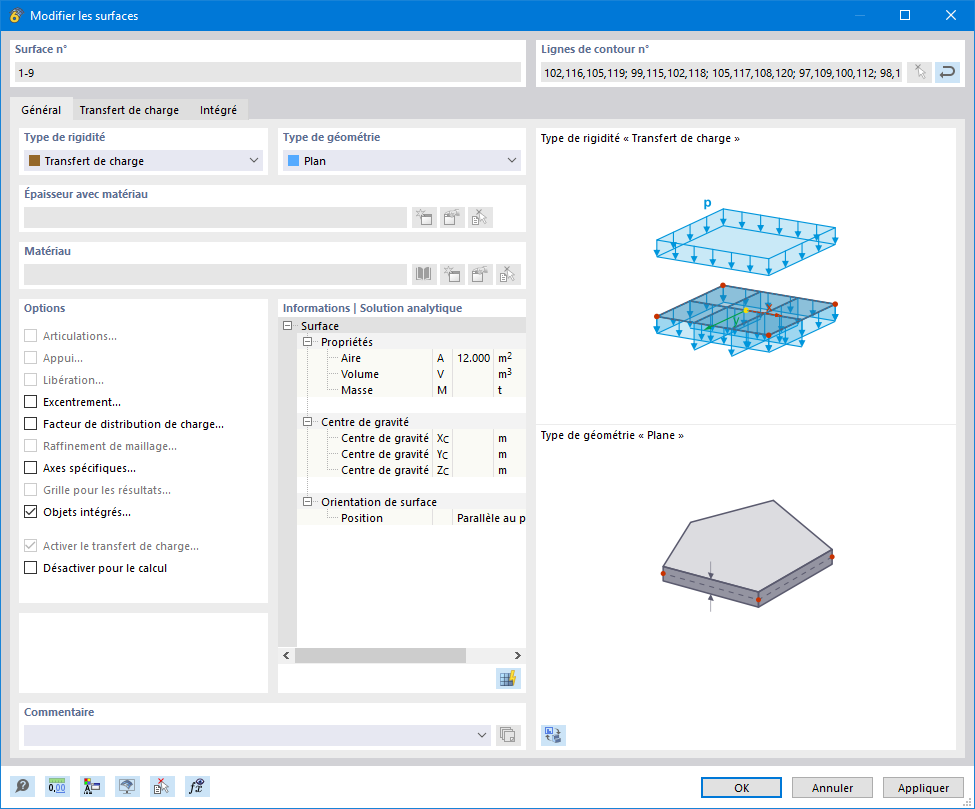Click the brown Transfert de charge color swatch
The width and height of the screenshot is (975, 809).
pyautogui.click(x=35, y=160)
